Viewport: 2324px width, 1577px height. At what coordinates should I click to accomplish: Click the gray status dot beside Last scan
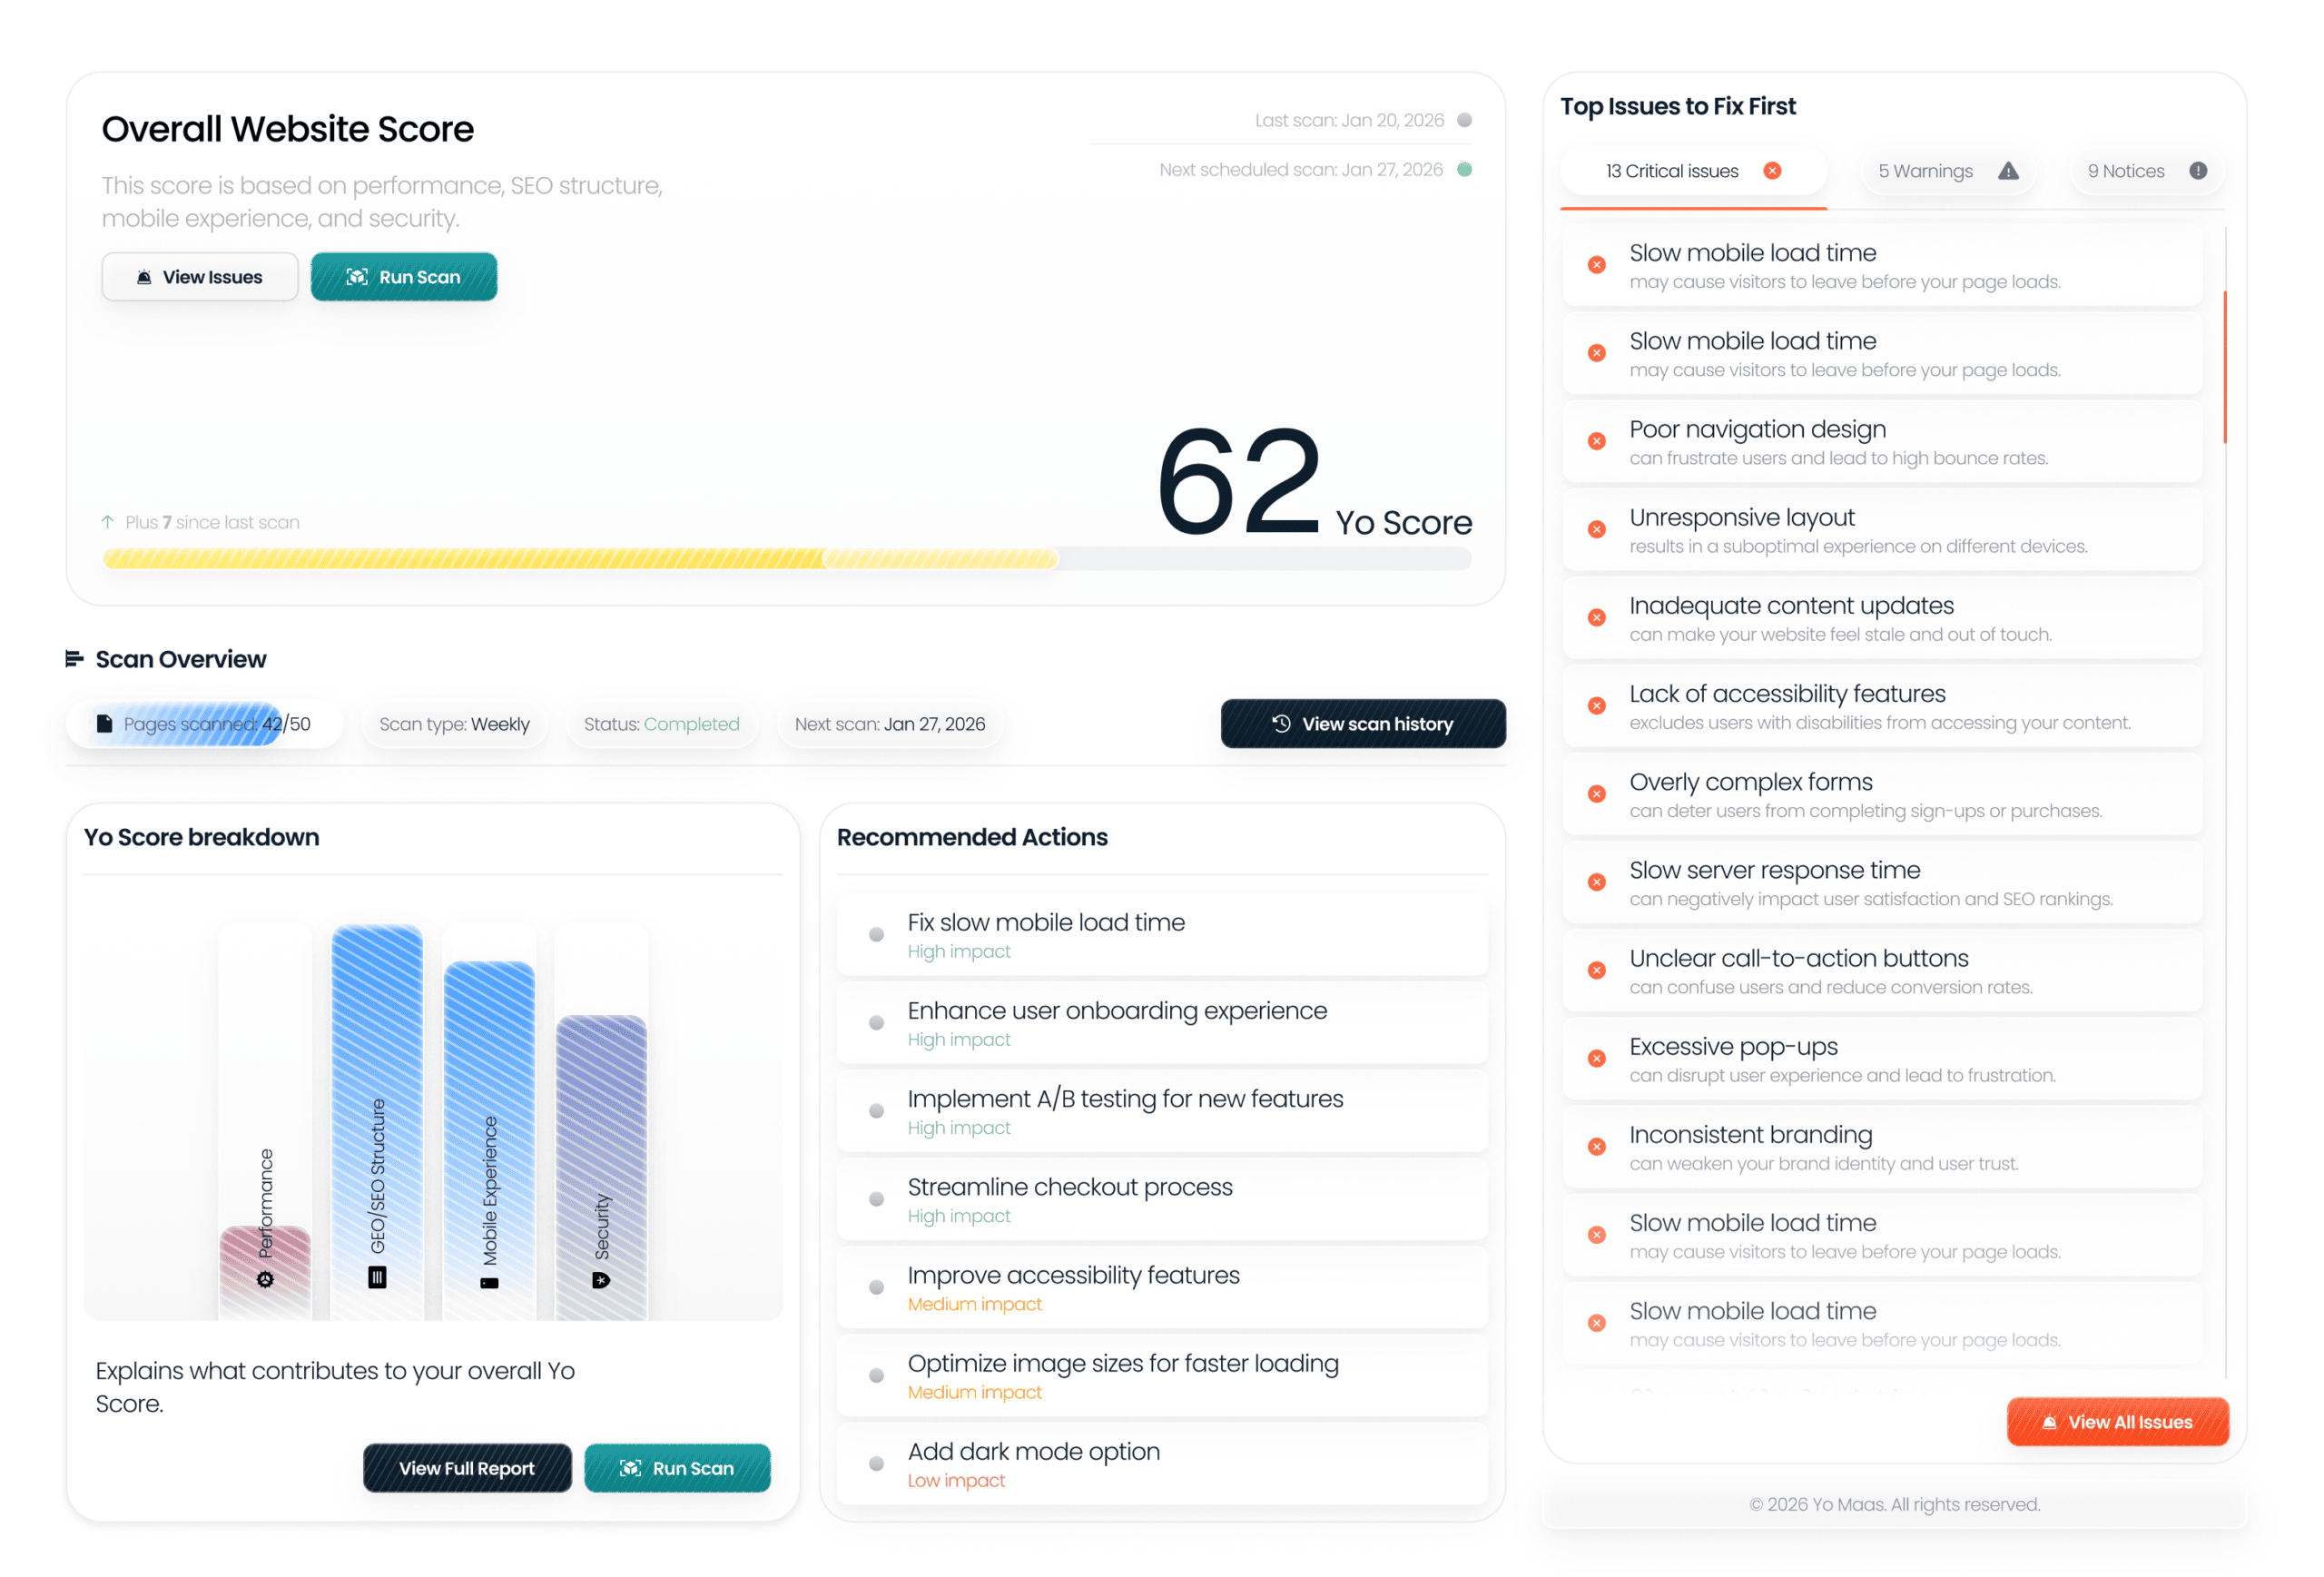[x=1464, y=119]
